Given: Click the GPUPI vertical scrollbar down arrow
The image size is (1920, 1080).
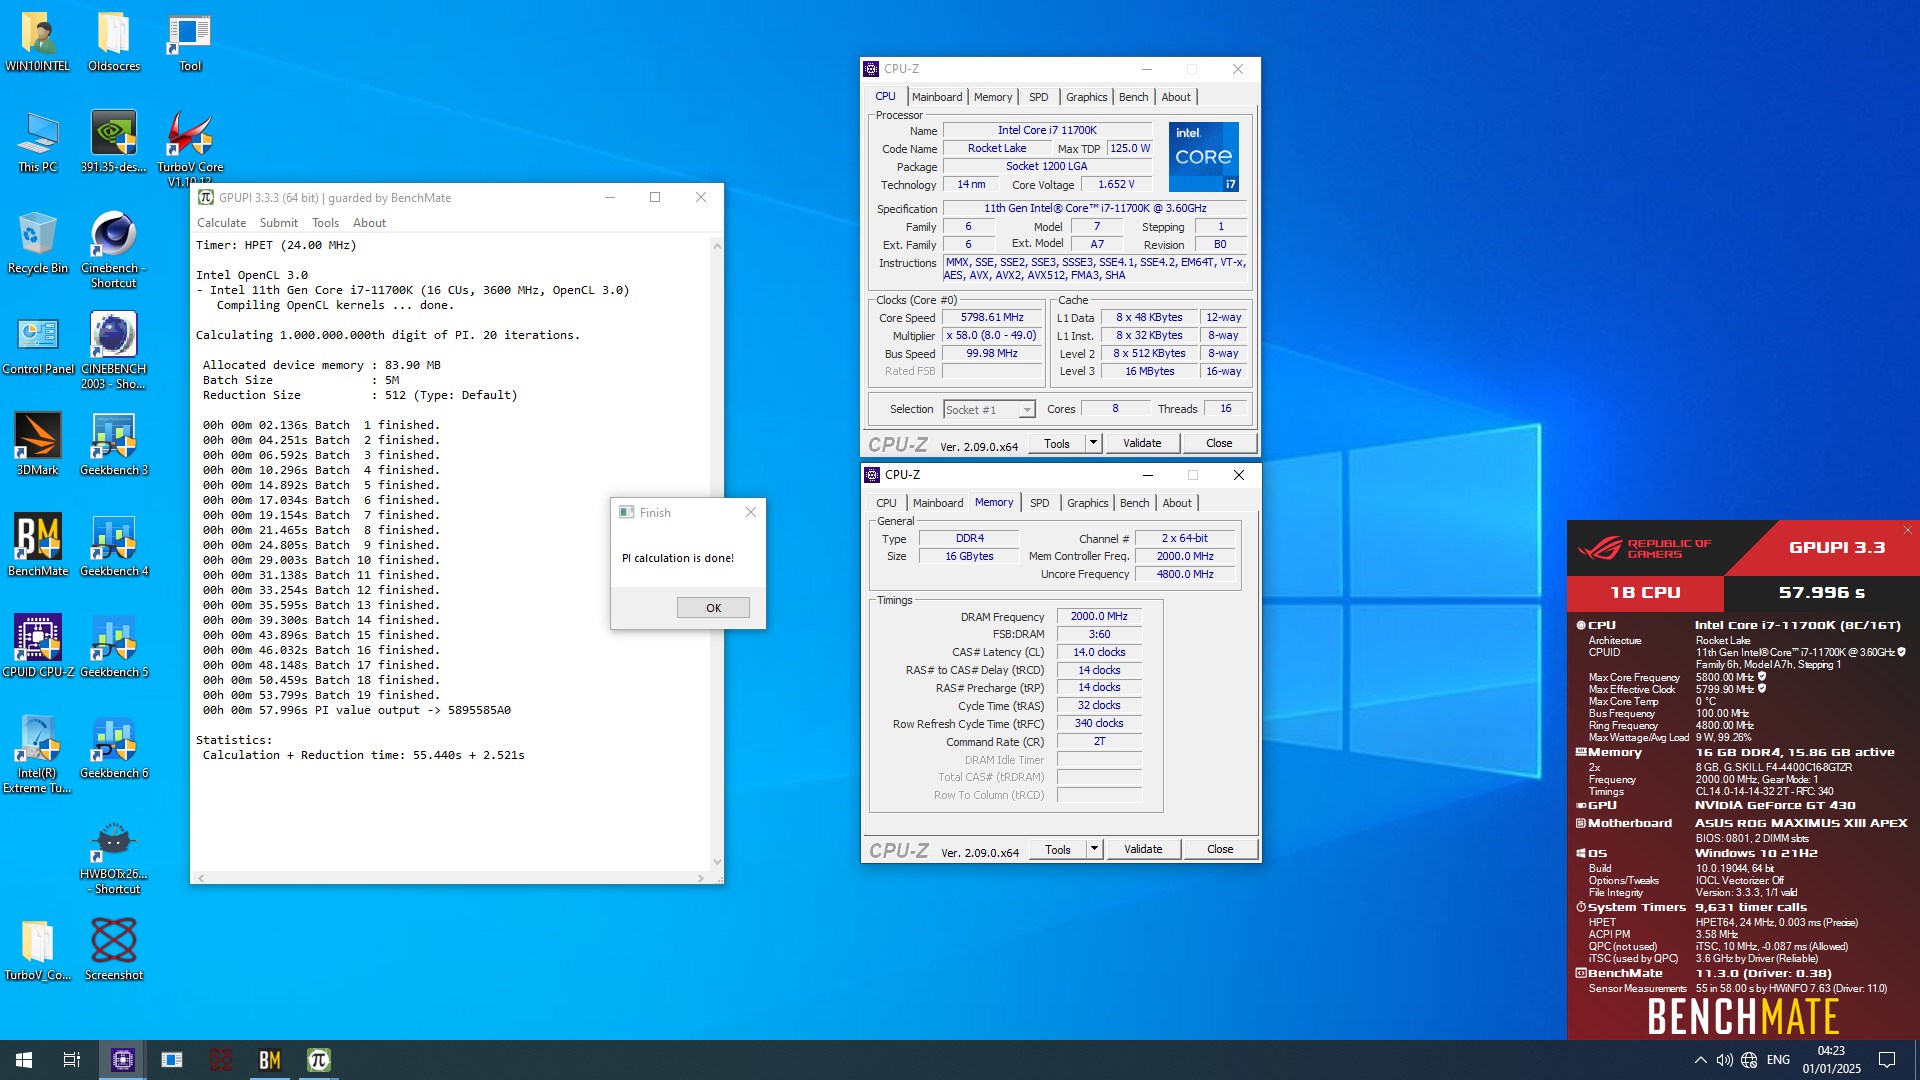Looking at the screenshot, I should click(716, 862).
